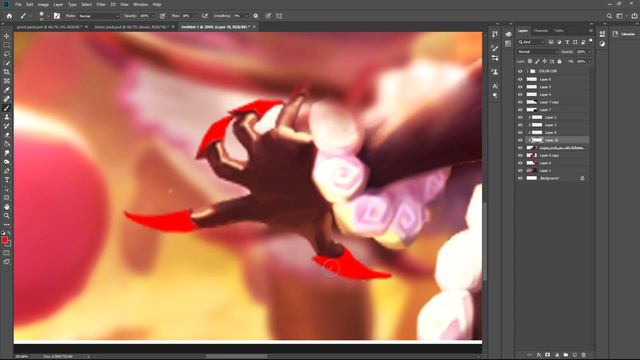Select the Lasso tool

7,54
